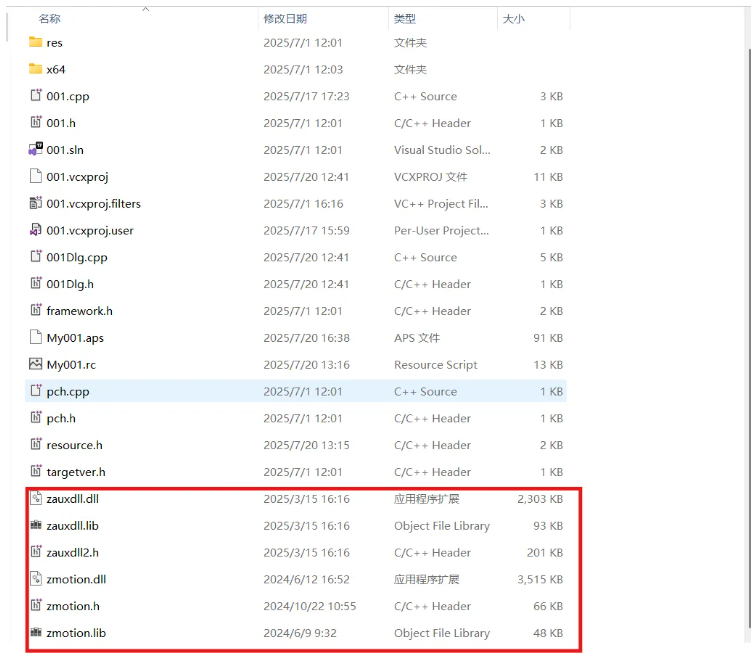
Task: Click the 001.h header file icon
Action: pyautogui.click(x=36, y=122)
